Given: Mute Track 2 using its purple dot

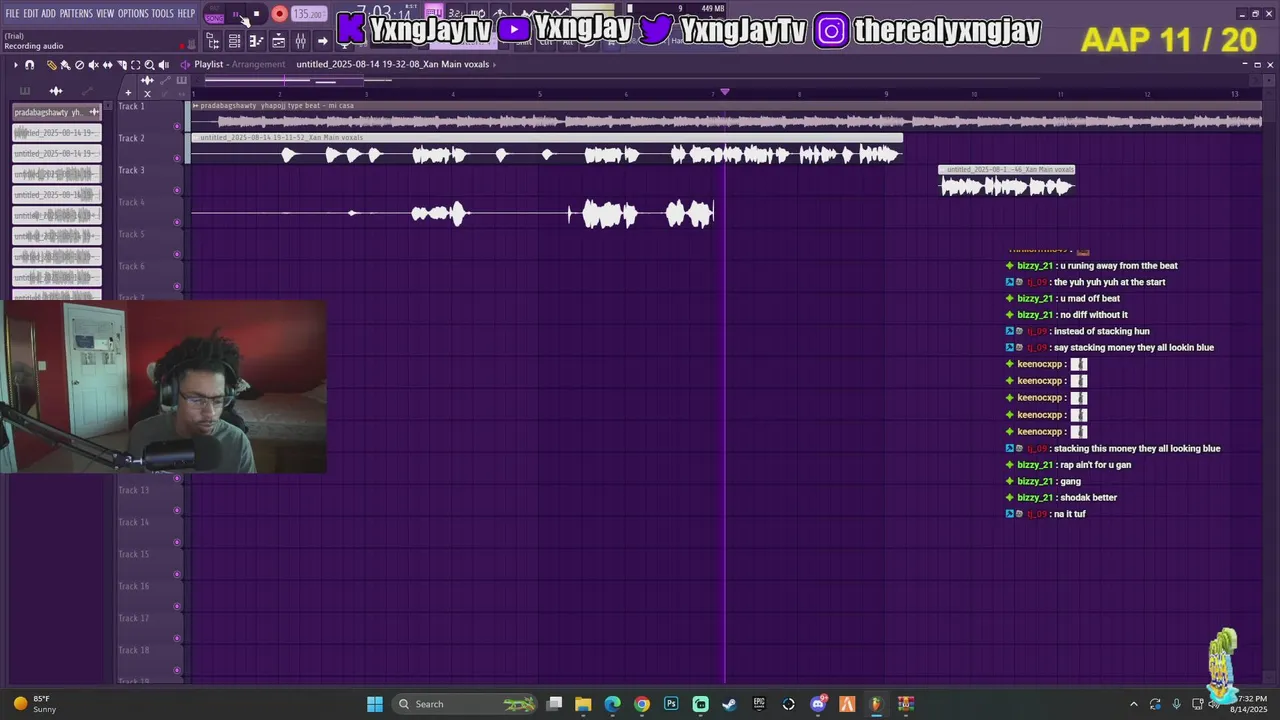Looking at the screenshot, I should pos(177,158).
